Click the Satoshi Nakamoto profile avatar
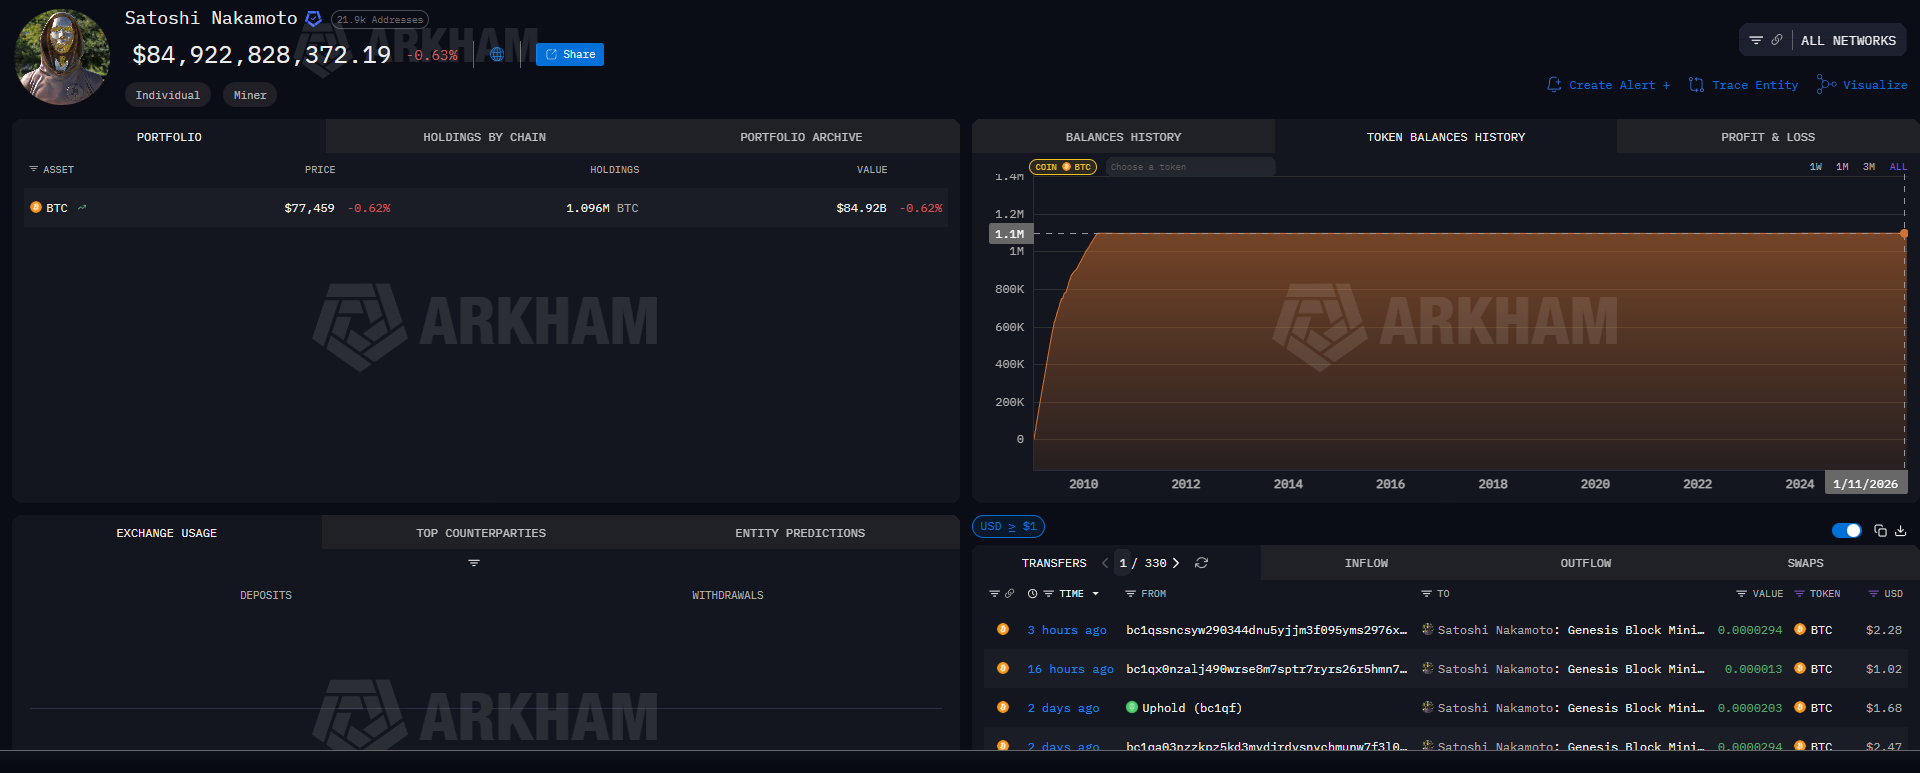The width and height of the screenshot is (1920, 773). (x=62, y=57)
